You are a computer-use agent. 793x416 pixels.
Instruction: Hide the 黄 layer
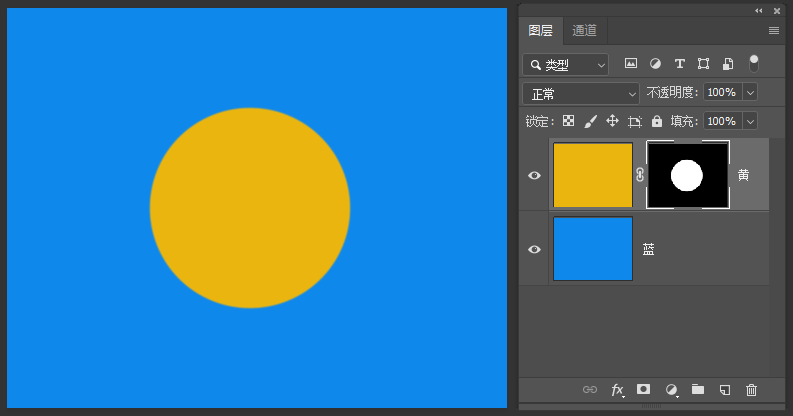pos(535,175)
